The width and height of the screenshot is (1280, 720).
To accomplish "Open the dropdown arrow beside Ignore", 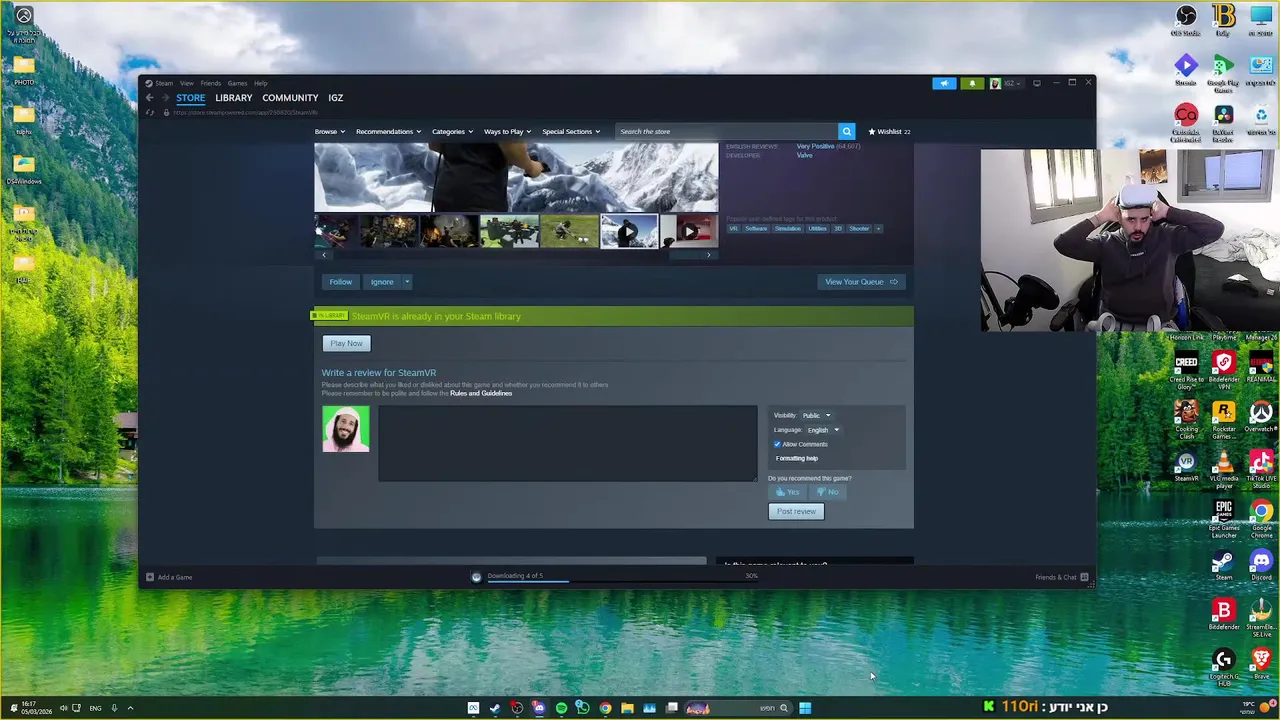I will [407, 282].
